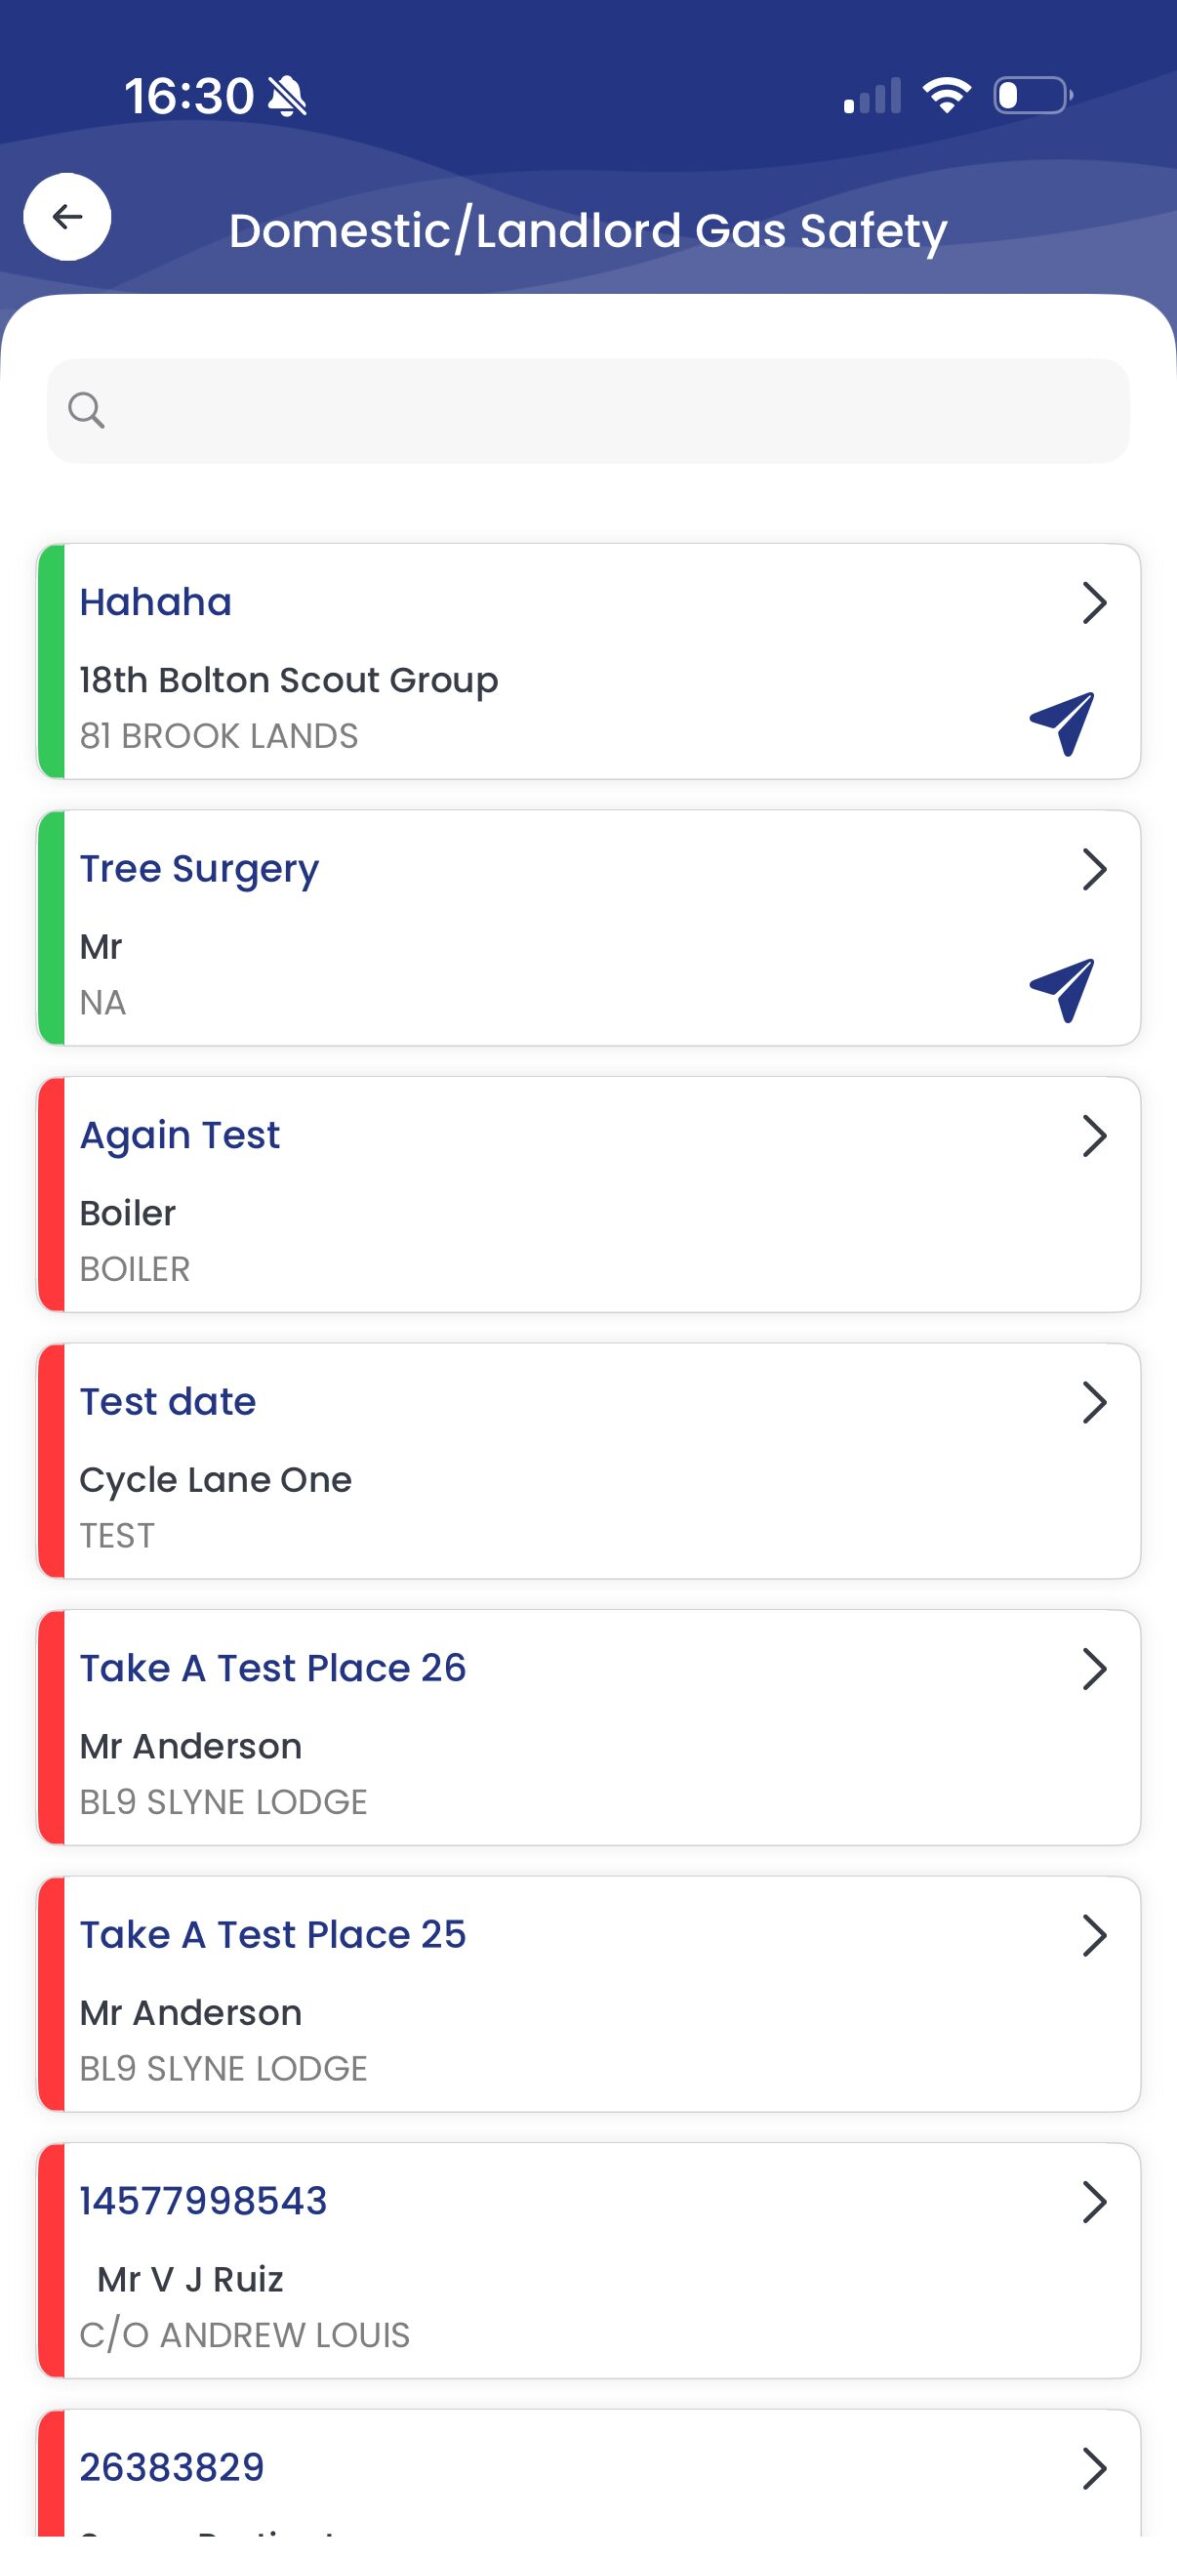This screenshot has width=1177, height=2560.
Task: Tap the cellular signal bars icon
Action: [872, 95]
